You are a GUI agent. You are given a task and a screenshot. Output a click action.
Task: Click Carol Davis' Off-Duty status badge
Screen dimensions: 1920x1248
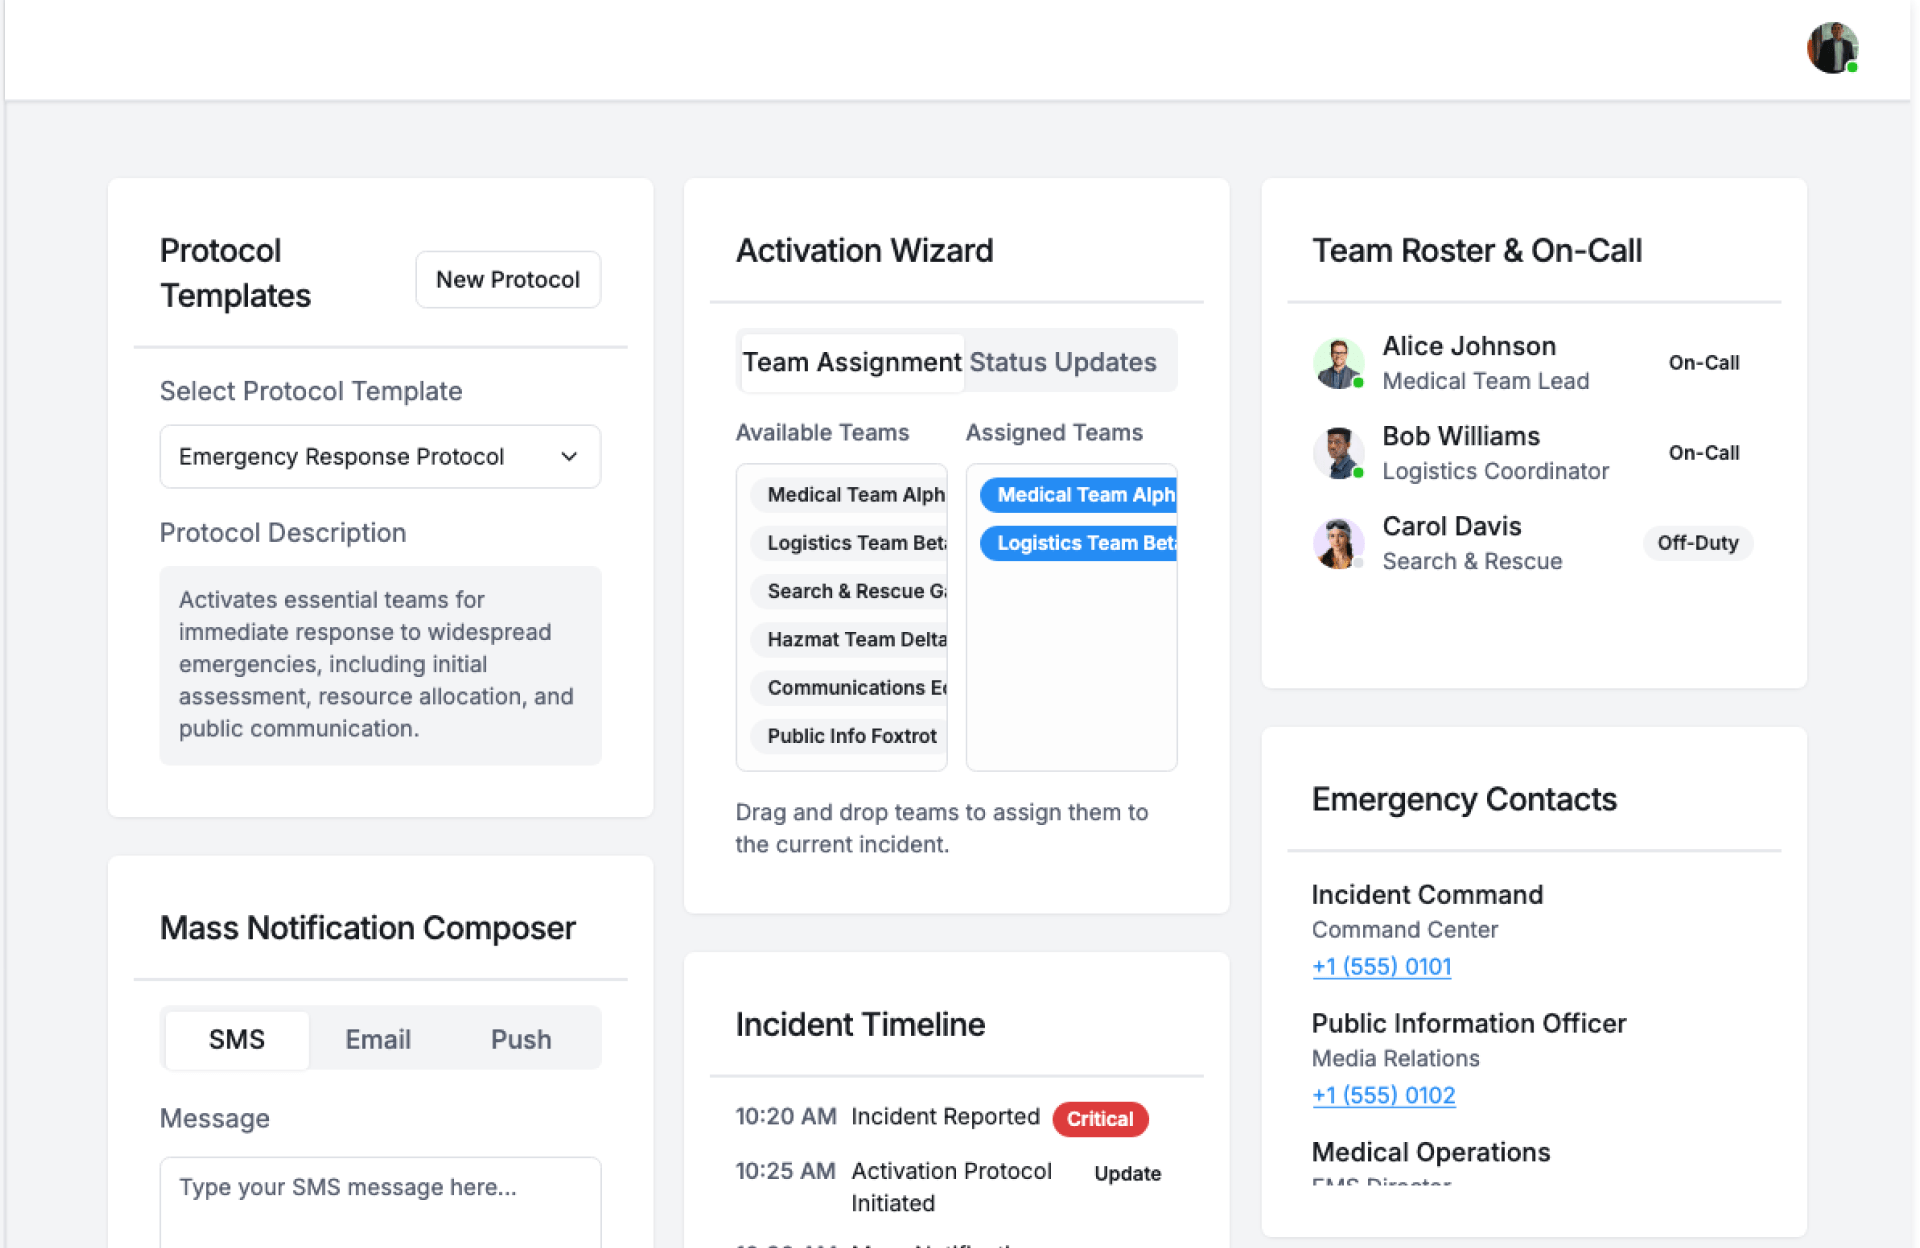1697,543
